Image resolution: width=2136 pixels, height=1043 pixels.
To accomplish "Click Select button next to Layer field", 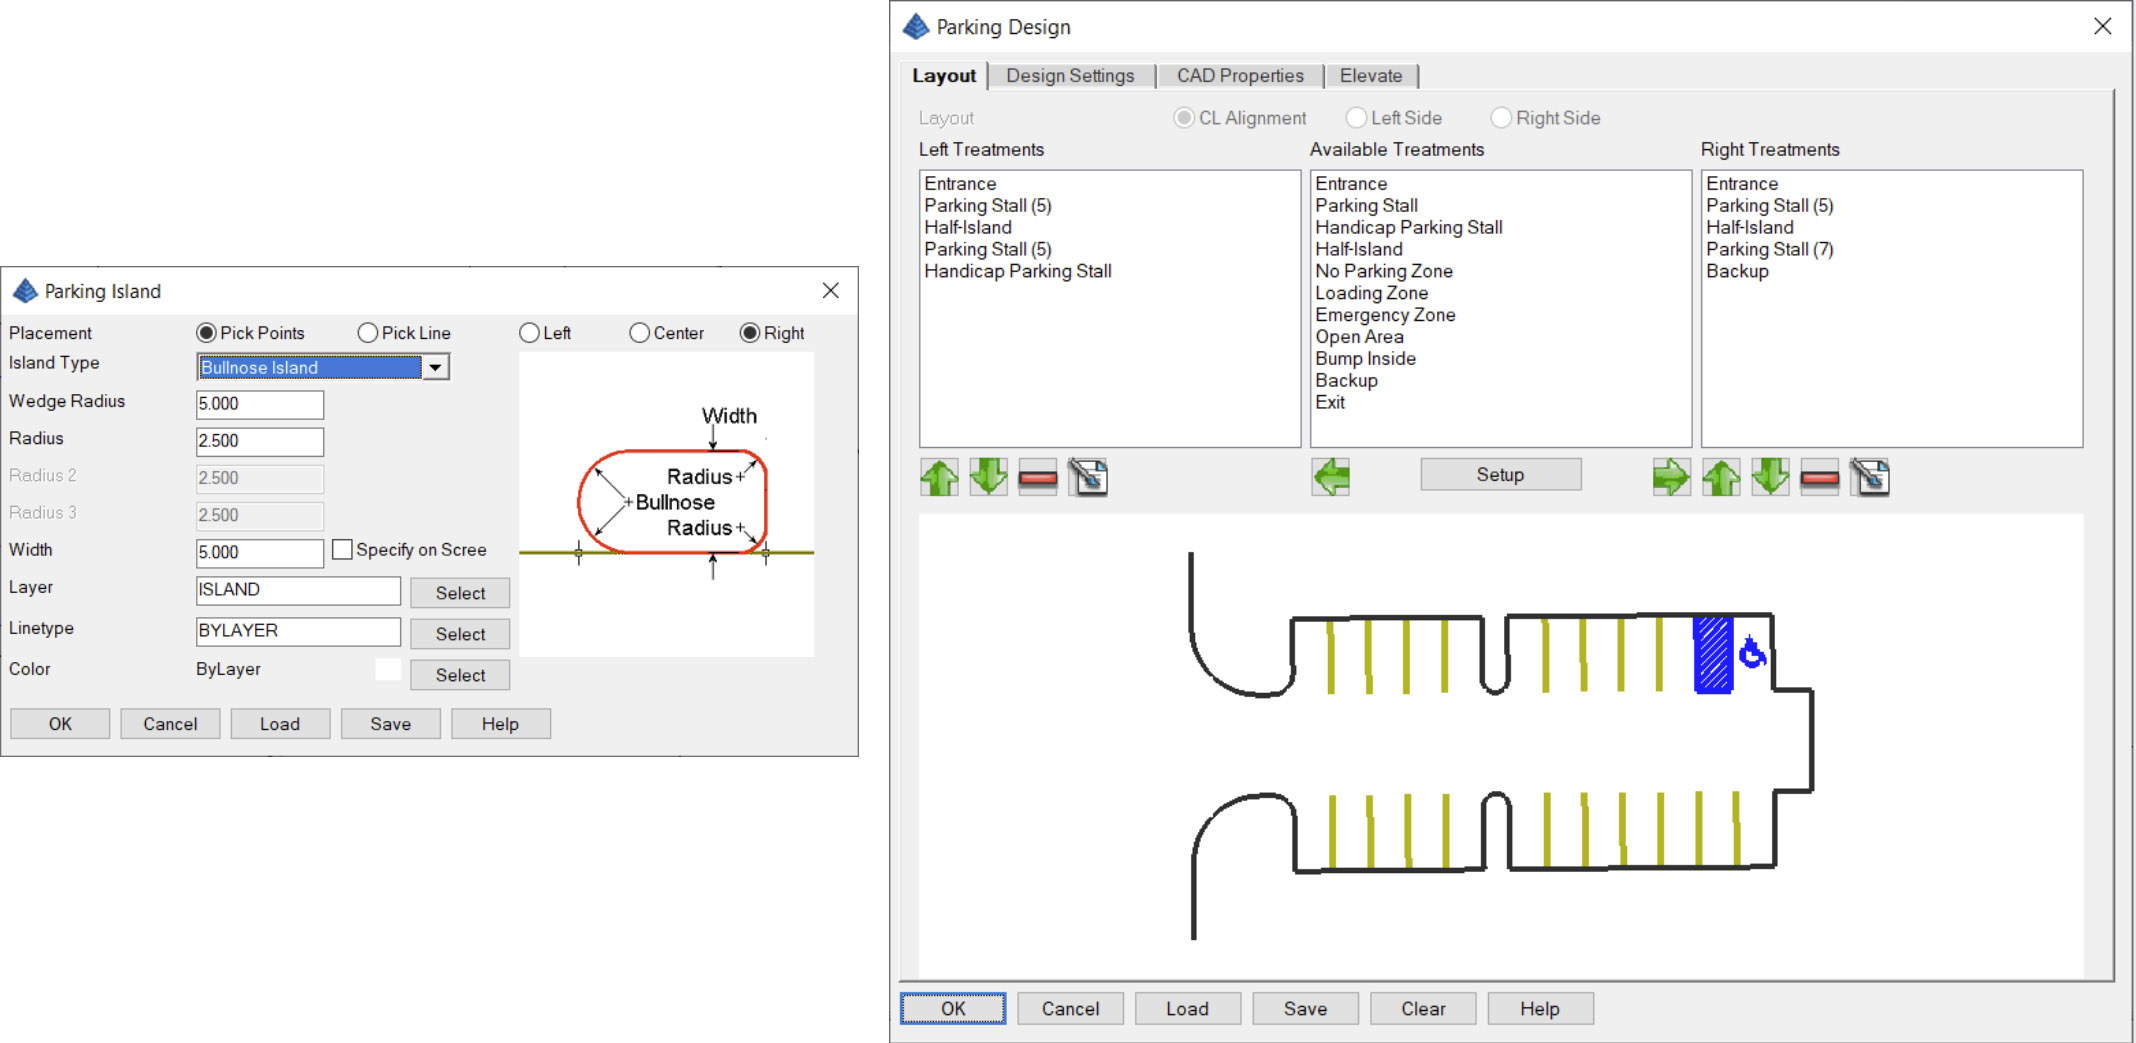I will tap(460, 593).
